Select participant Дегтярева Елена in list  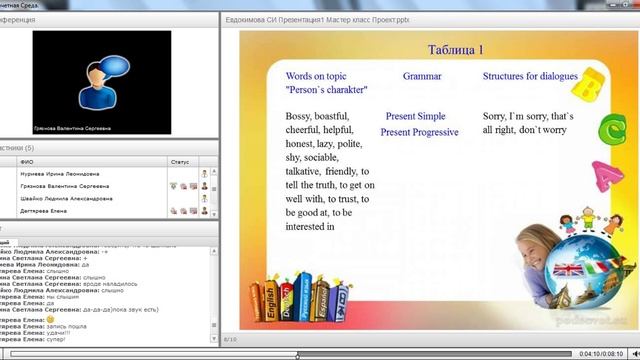[43, 211]
